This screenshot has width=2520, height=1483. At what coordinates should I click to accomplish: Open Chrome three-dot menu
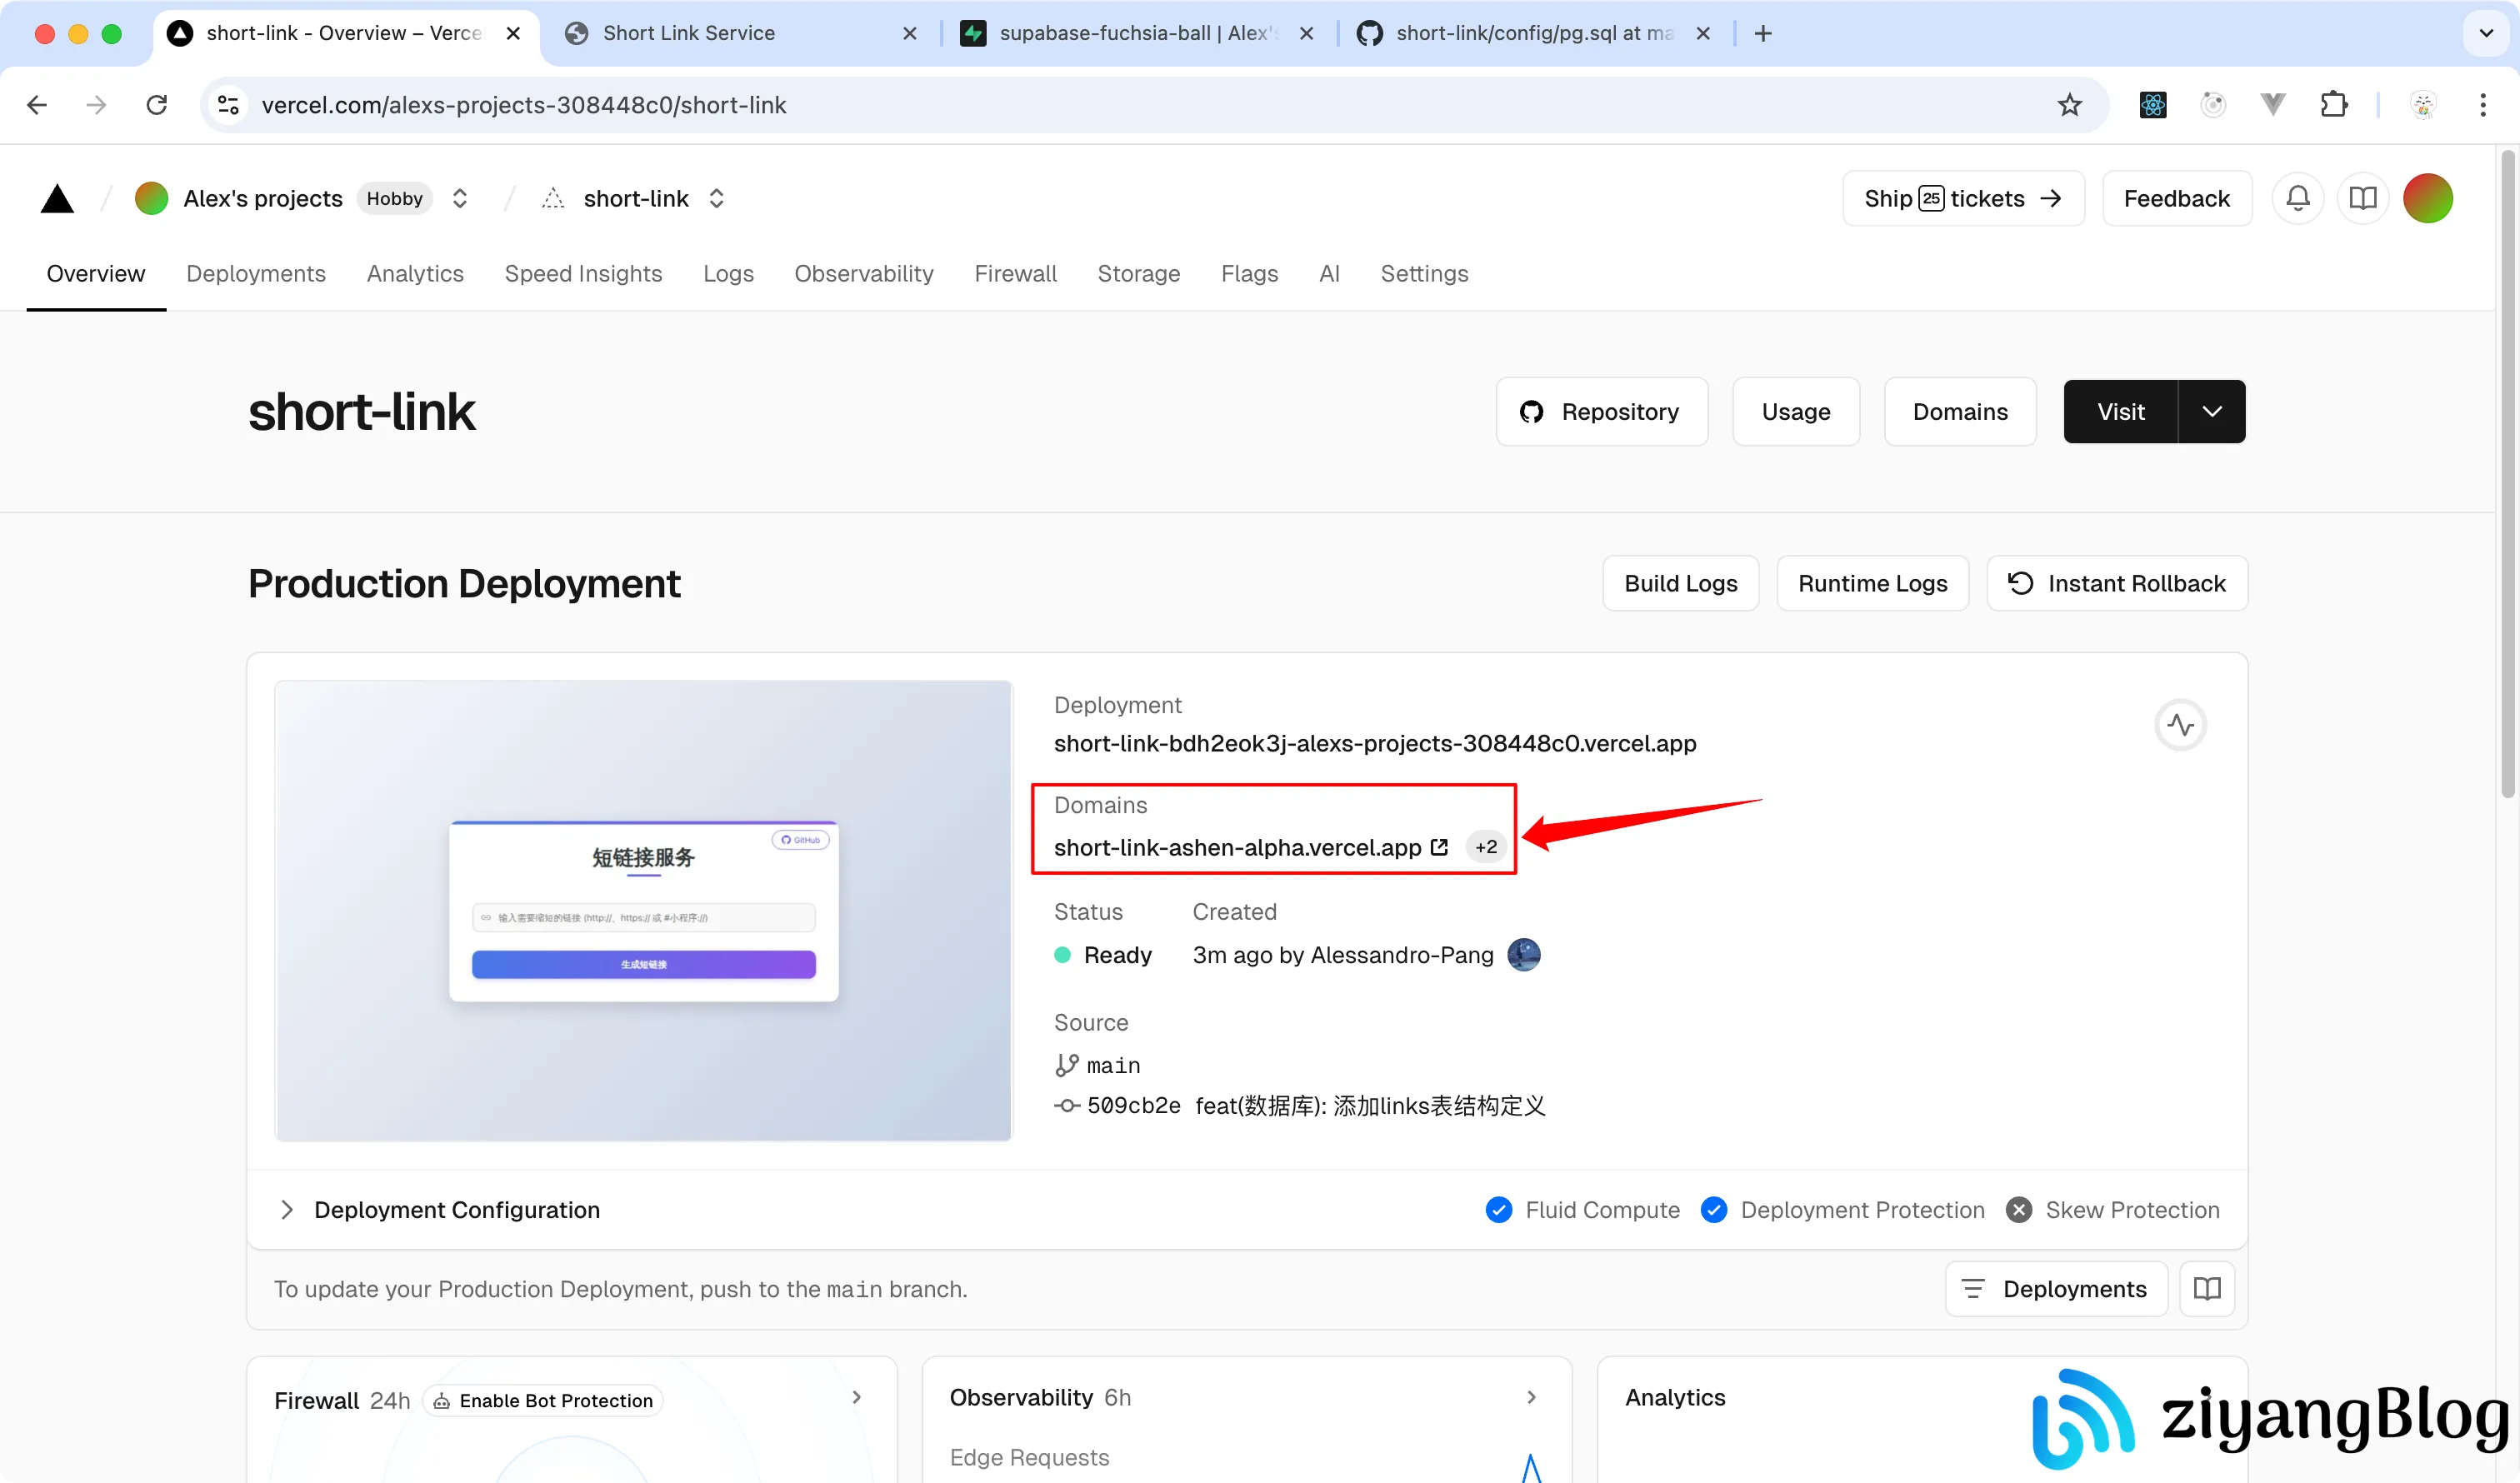click(2483, 105)
